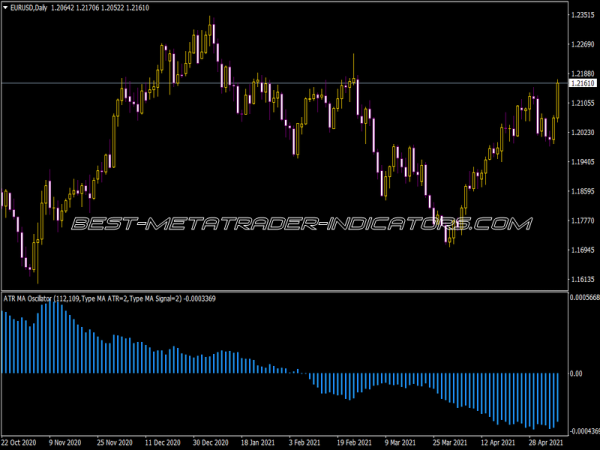Click the 0.0005668 oscillator scale maximum

click(x=582, y=298)
